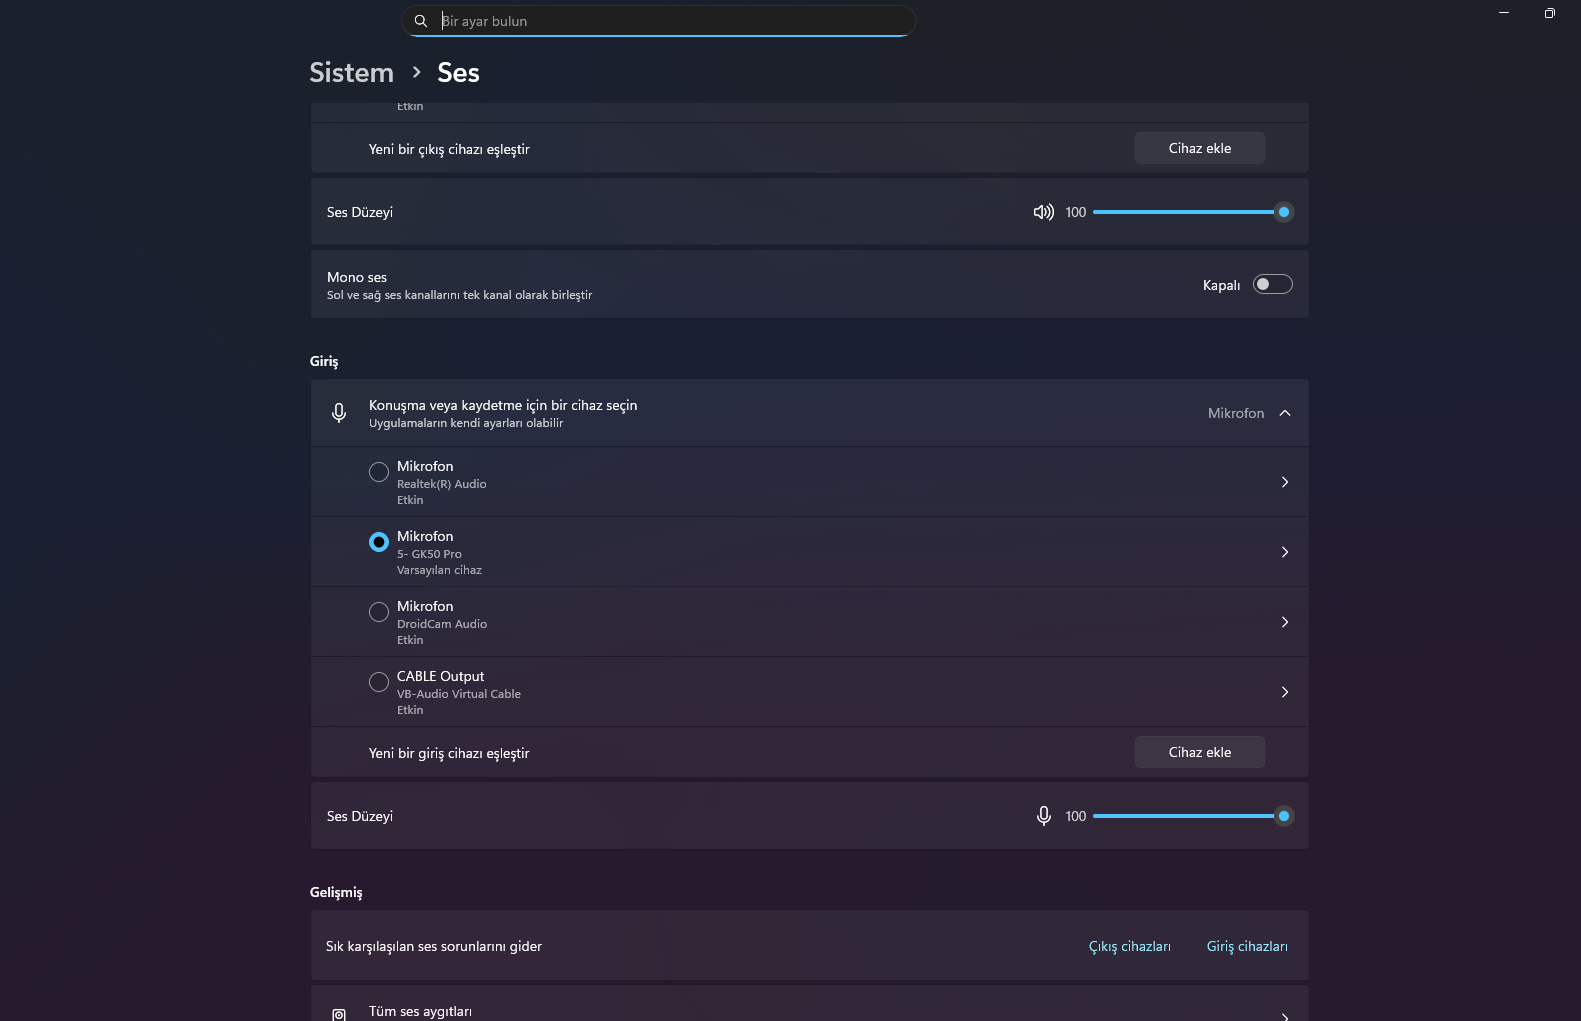Viewport: 1581px width, 1021px height.
Task: Click microphone icon beside device selection header
Action: tap(339, 413)
